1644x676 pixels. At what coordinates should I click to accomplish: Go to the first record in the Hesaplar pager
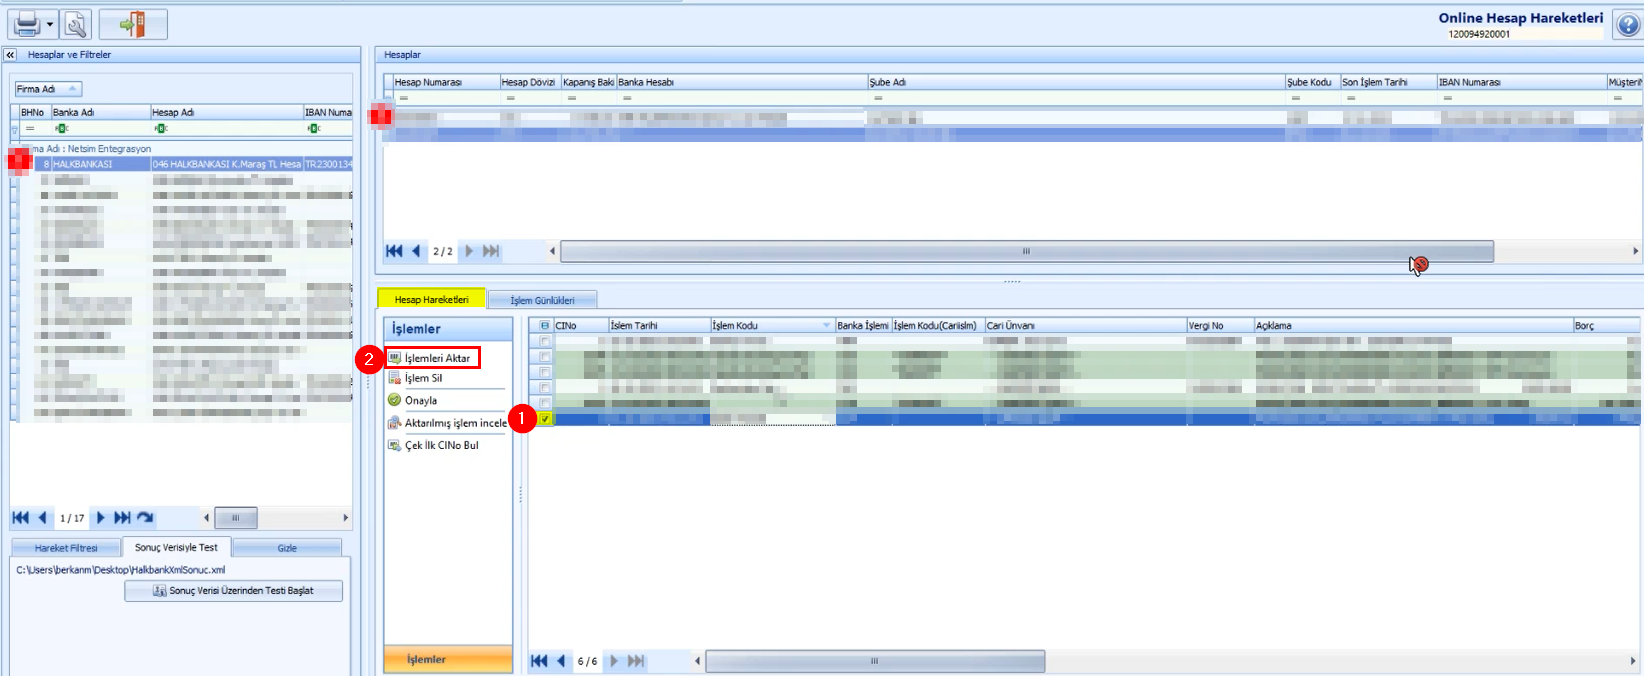click(x=394, y=251)
